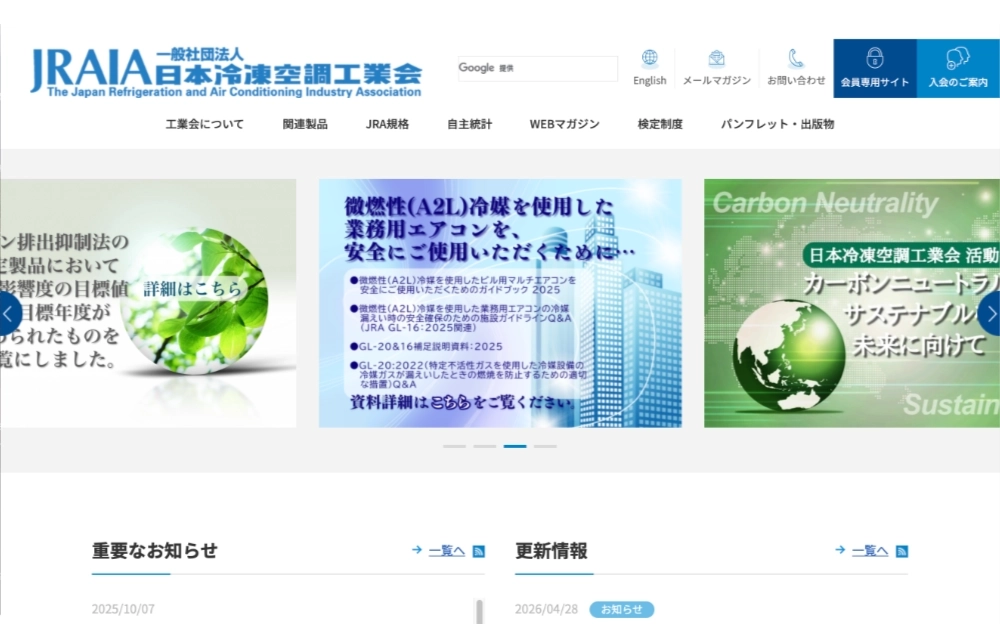The width and height of the screenshot is (1000, 624).
Task: Advance to the next carousel slide
Action: tap(990, 313)
